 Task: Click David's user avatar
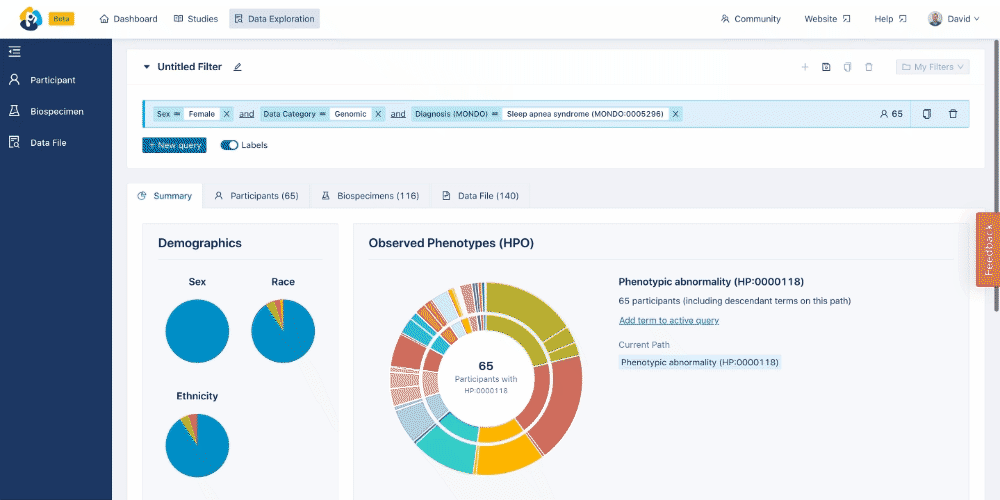(x=935, y=19)
